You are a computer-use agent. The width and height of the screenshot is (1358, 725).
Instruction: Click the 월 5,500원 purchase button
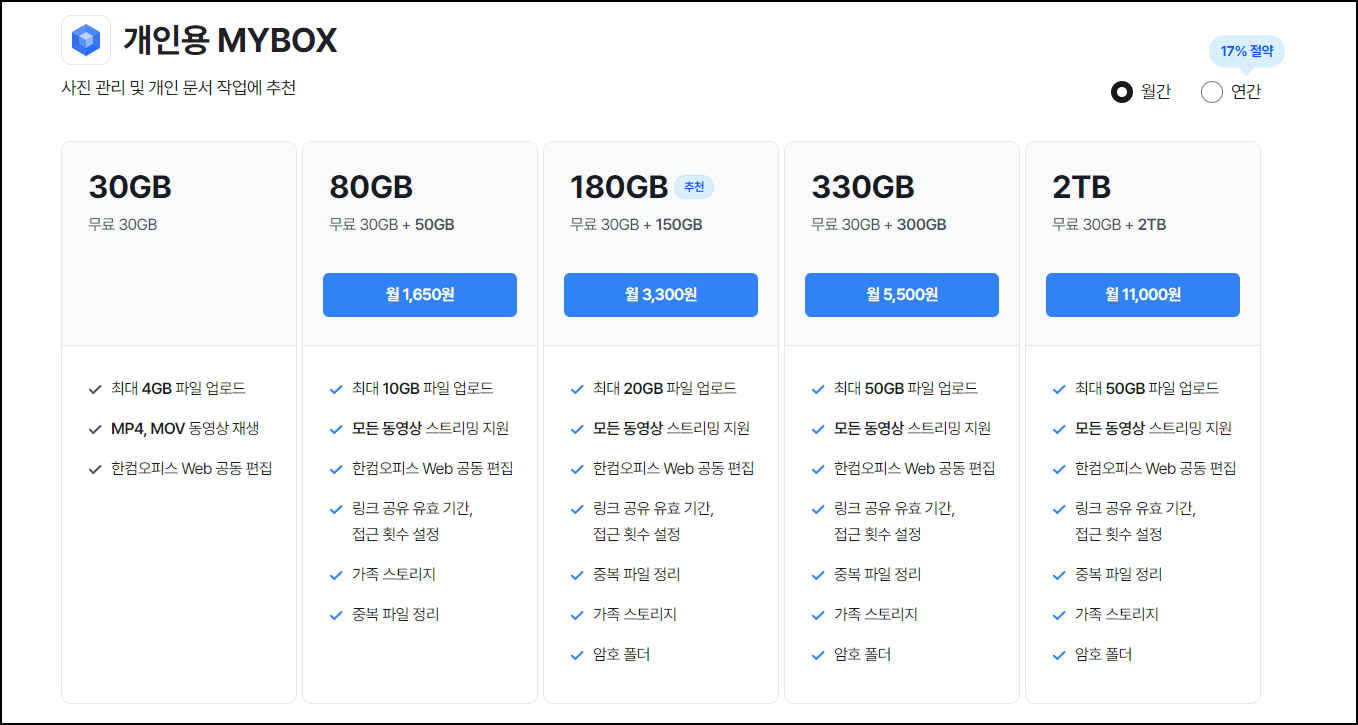[902, 295]
